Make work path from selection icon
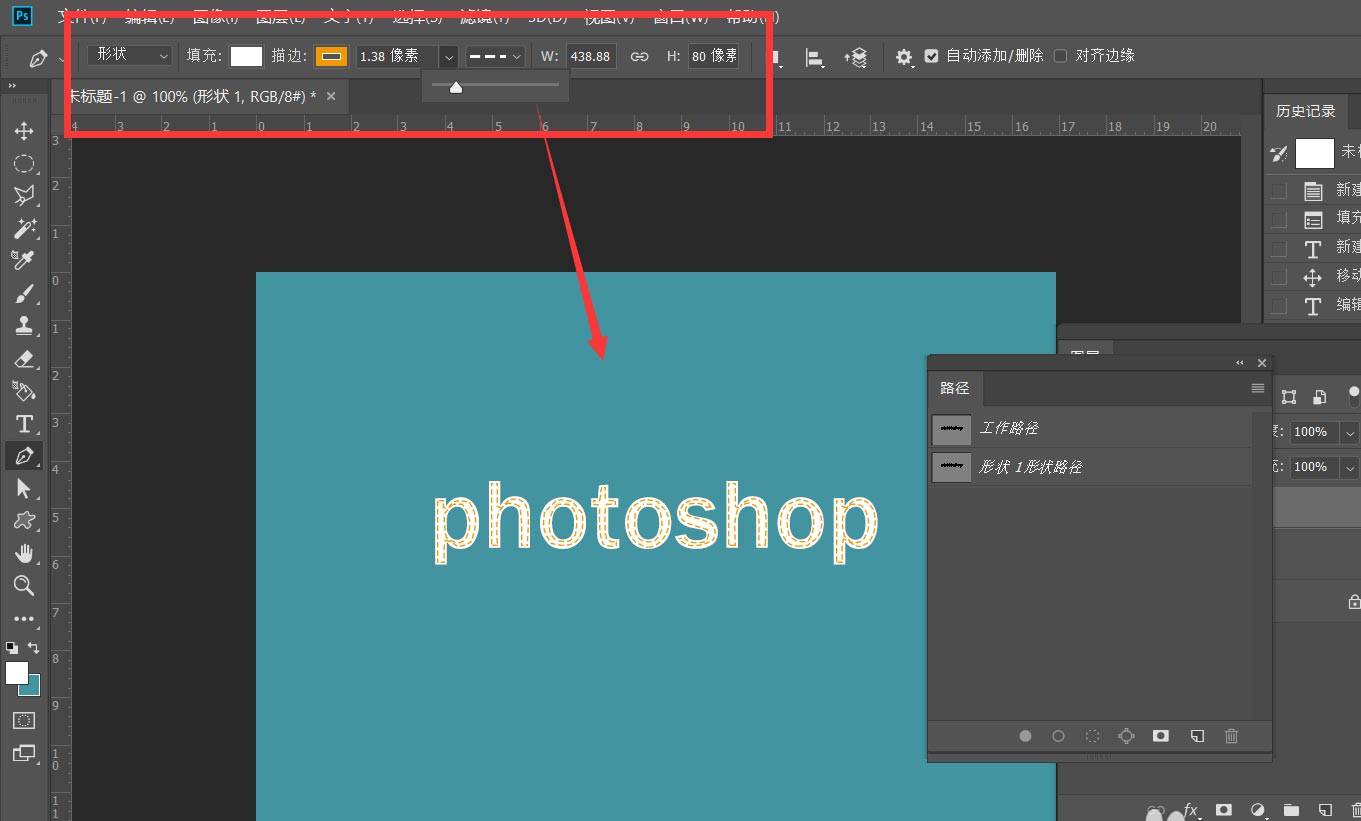Screen dimensions: 1361x821 click(1126, 736)
